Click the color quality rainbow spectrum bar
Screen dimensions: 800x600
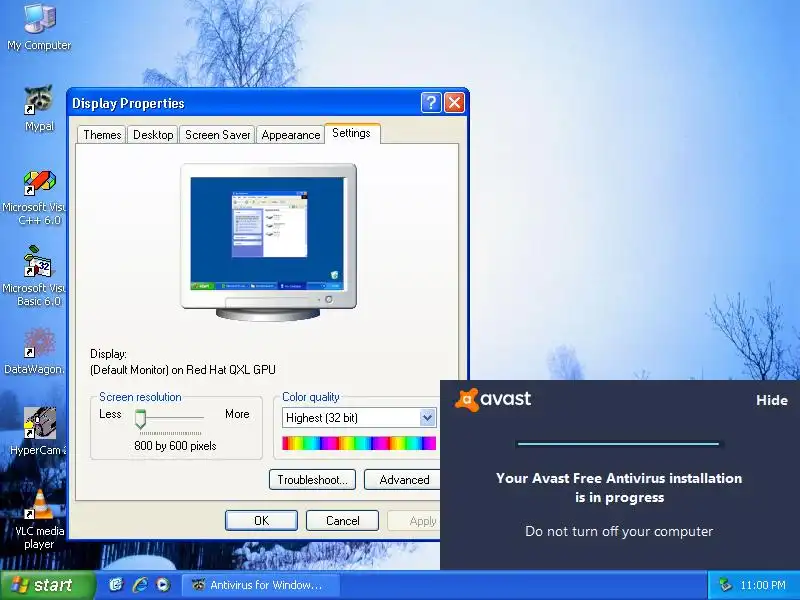[359, 443]
